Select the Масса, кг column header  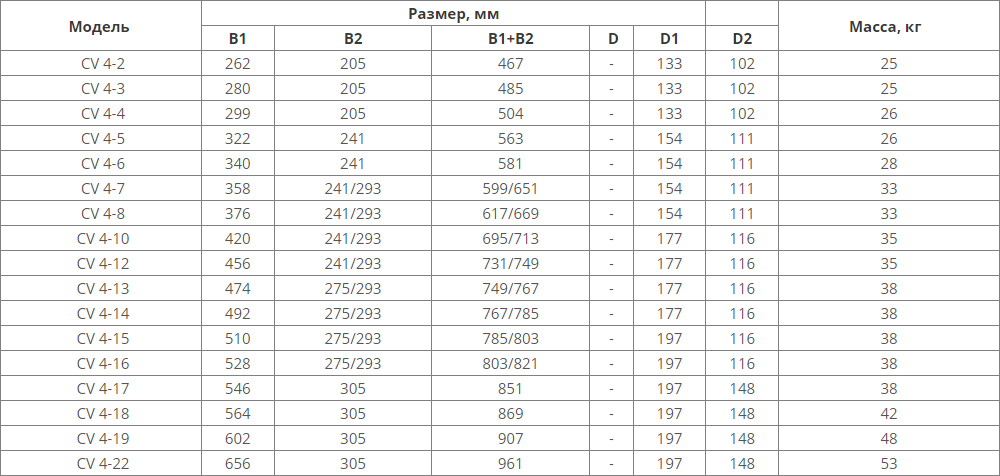point(889,26)
